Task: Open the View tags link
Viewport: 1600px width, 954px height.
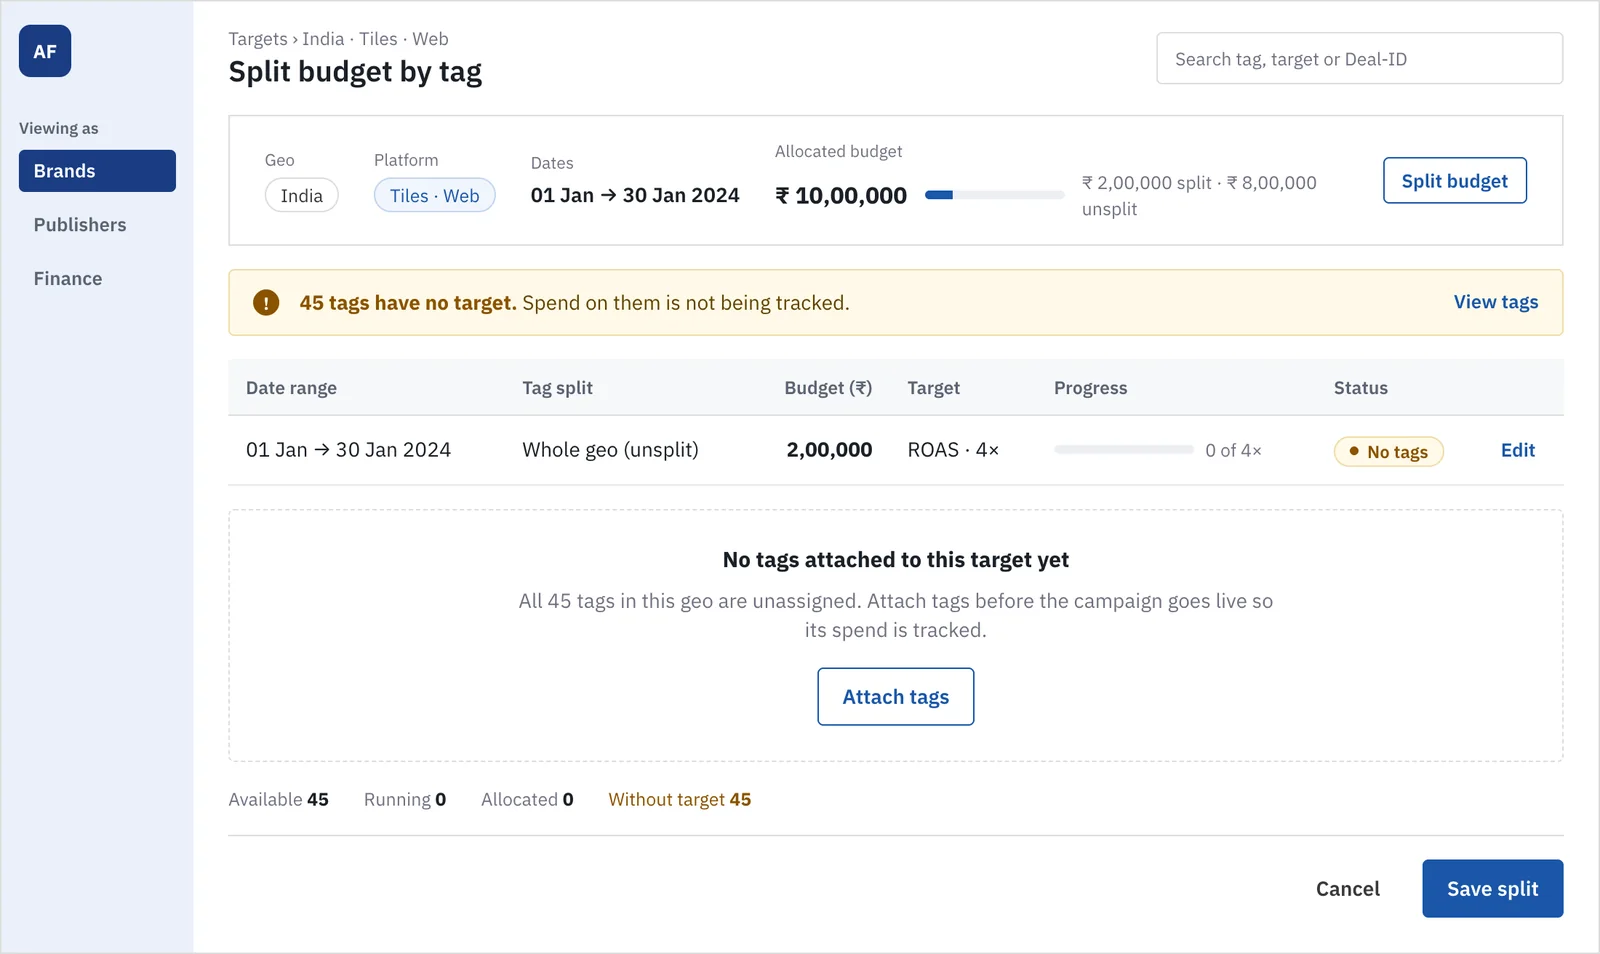Action: tap(1496, 302)
